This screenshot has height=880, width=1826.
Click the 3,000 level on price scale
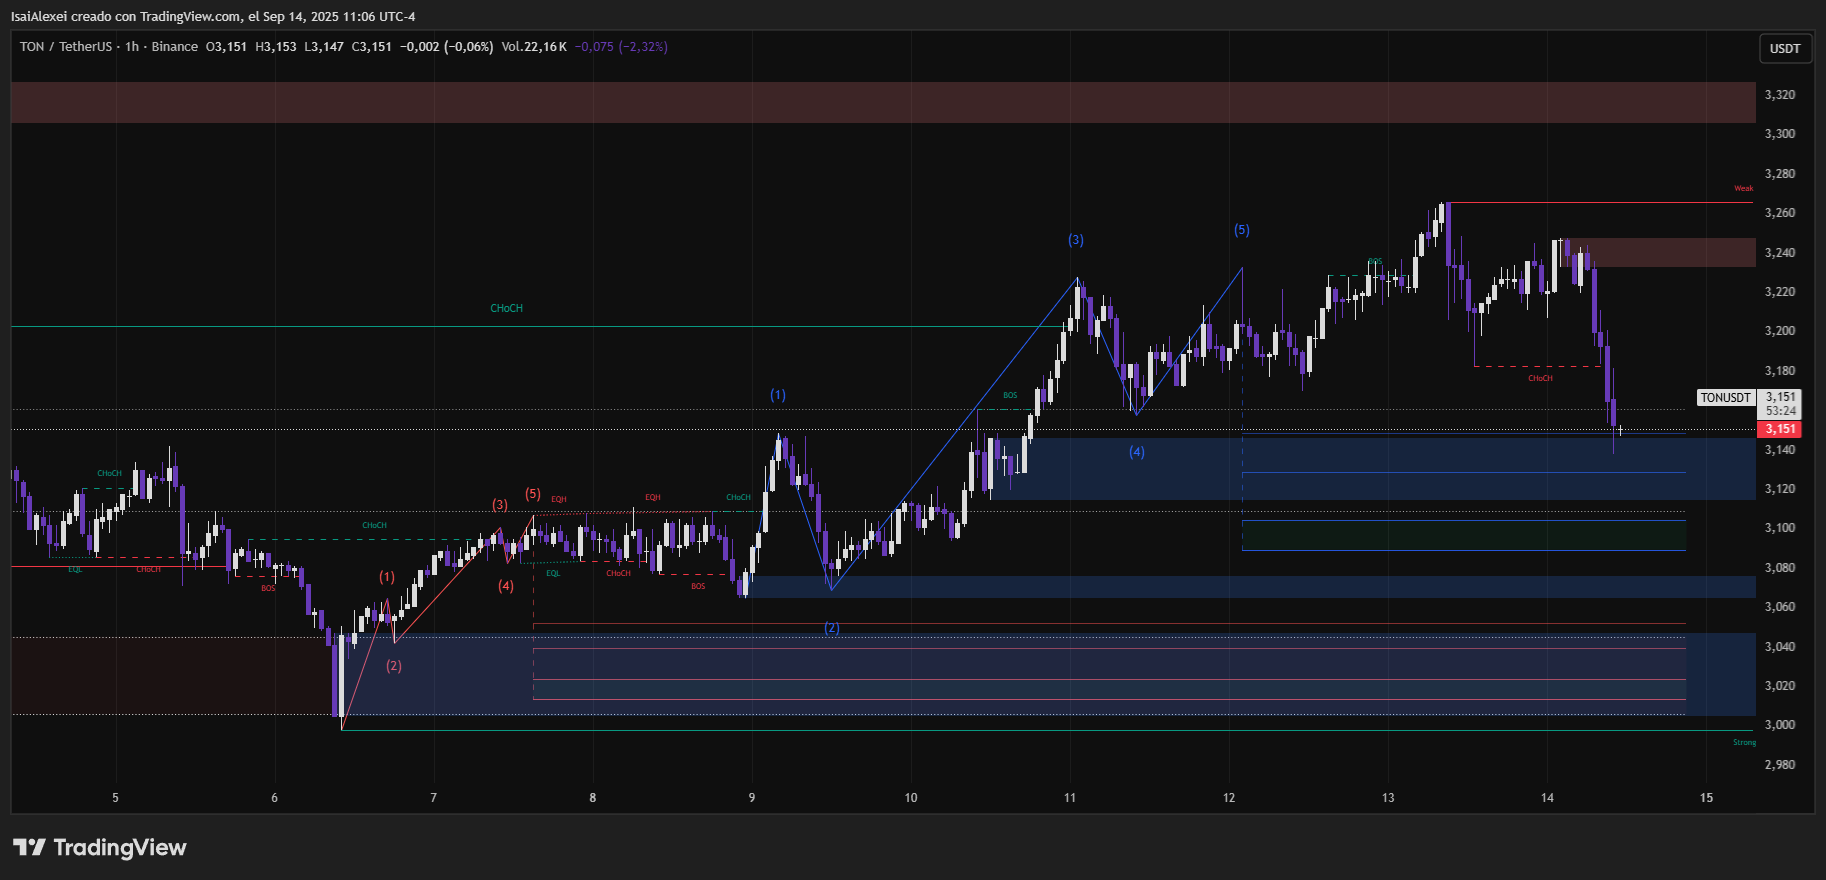coord(1779,725)
